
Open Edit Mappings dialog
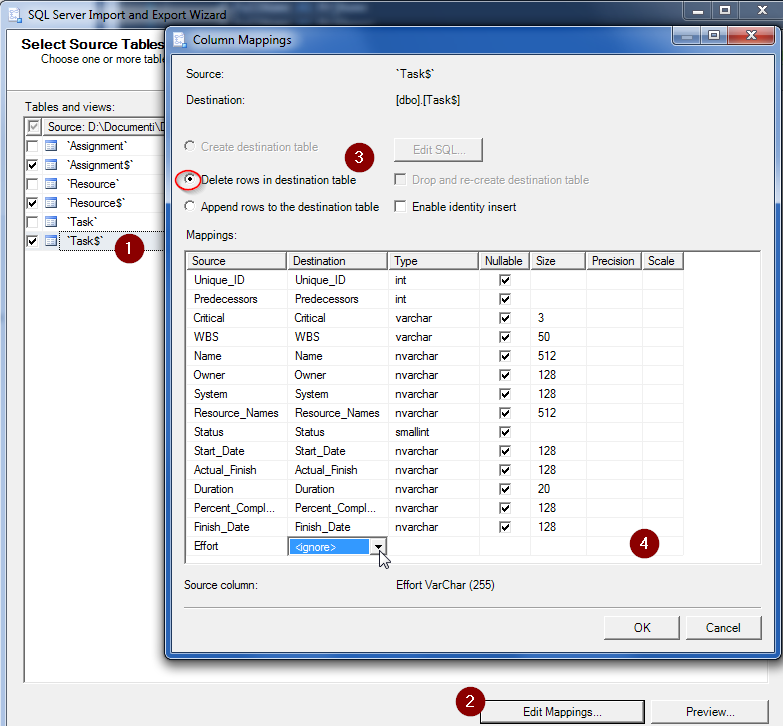(562, 712)
